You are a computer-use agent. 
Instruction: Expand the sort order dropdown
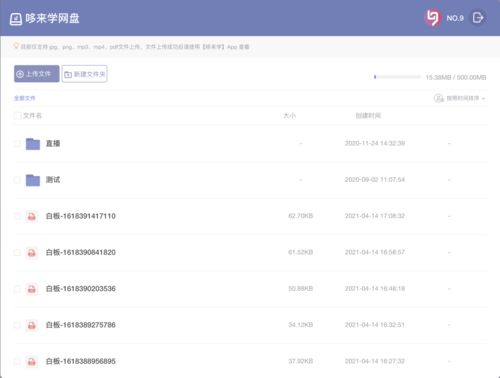pyautogui.click(x=466, y=98)
